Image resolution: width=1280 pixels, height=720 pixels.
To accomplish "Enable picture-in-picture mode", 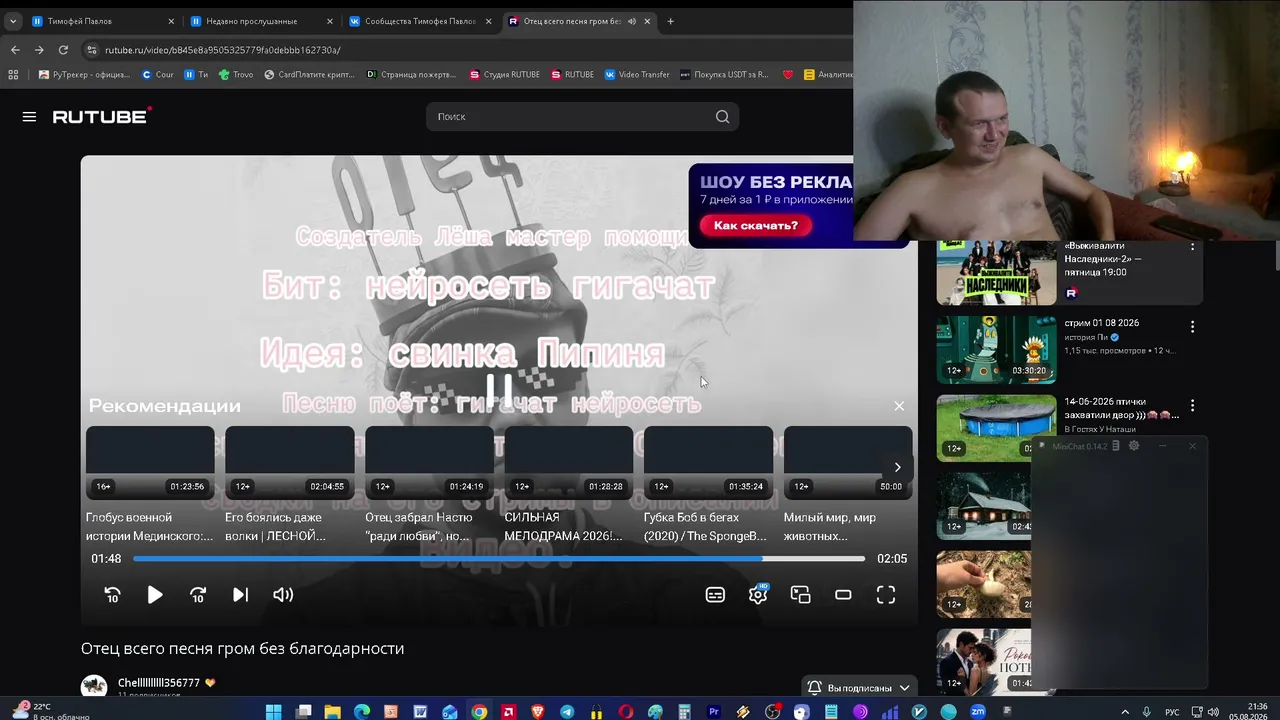I will [x=800, y=595].
